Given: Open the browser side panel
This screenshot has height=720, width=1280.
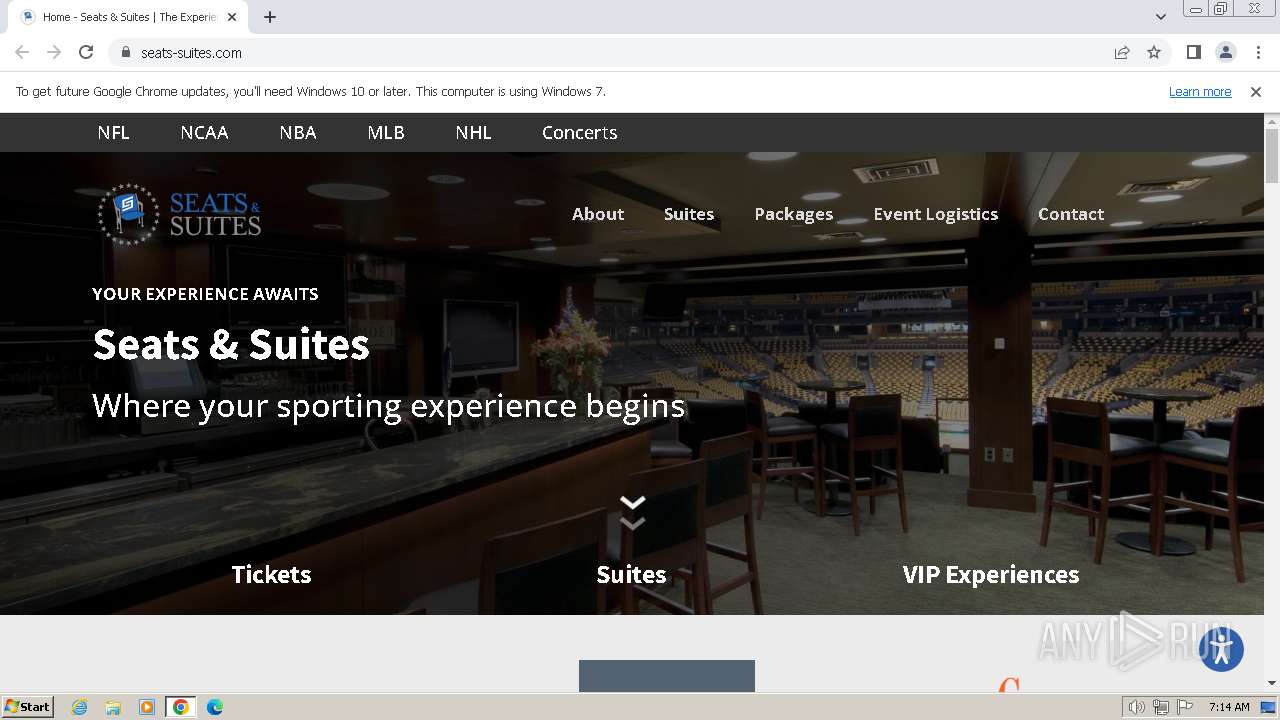Looking at the screenshot, I should click(x=1193, y=52).
